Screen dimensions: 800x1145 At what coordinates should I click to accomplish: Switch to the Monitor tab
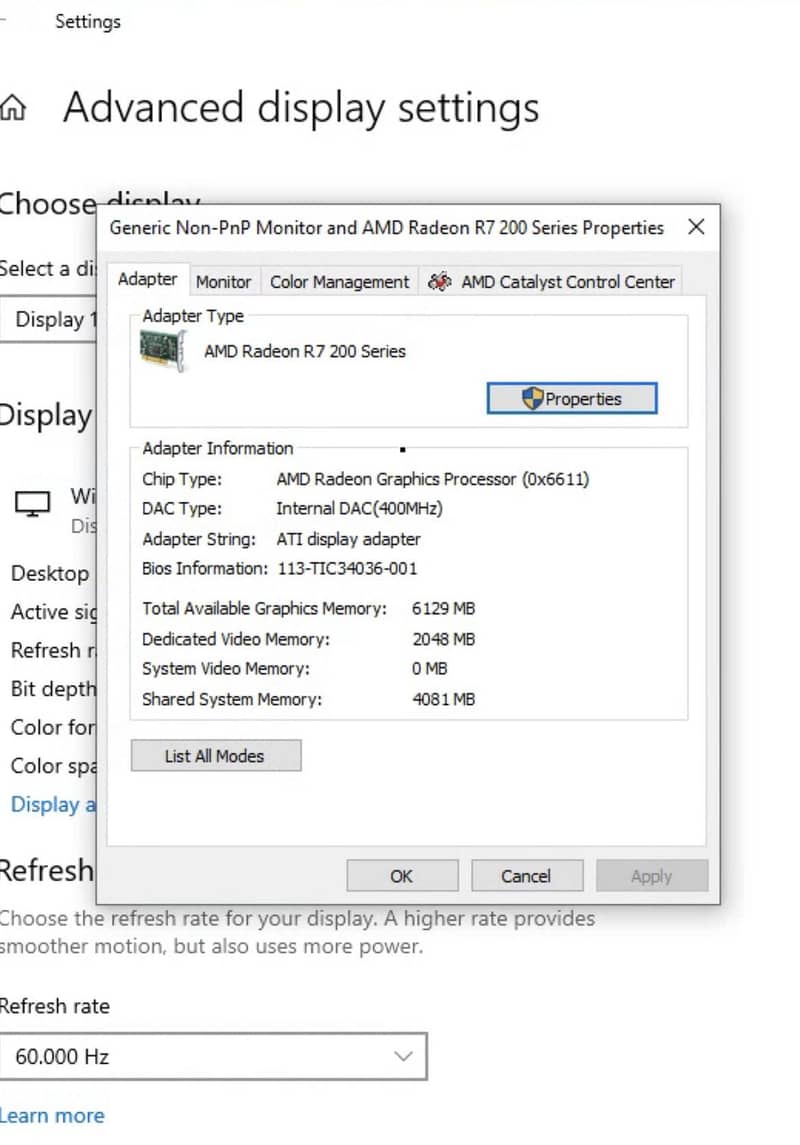tap(223, 281)
